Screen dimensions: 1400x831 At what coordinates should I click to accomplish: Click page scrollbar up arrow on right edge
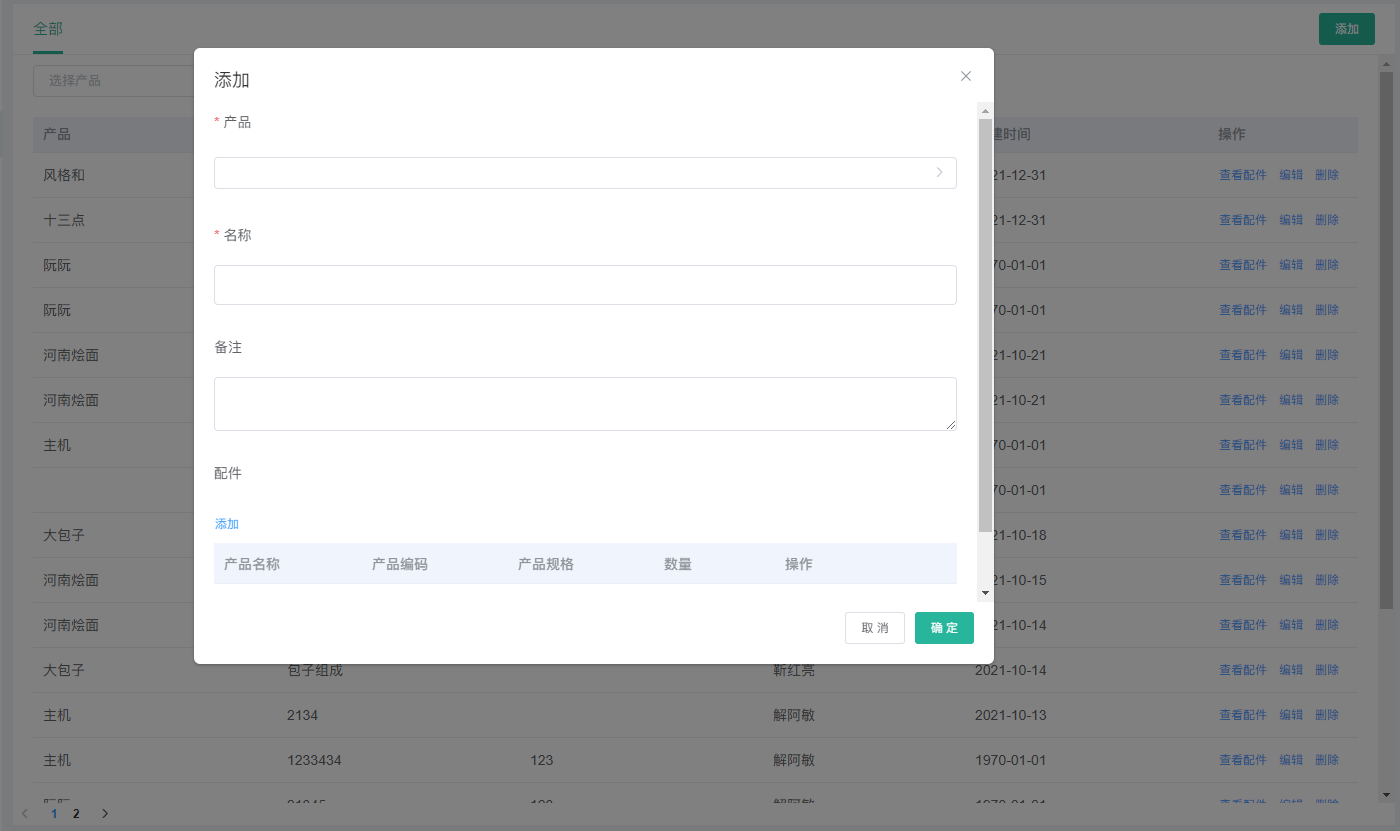click(1386, 63)
